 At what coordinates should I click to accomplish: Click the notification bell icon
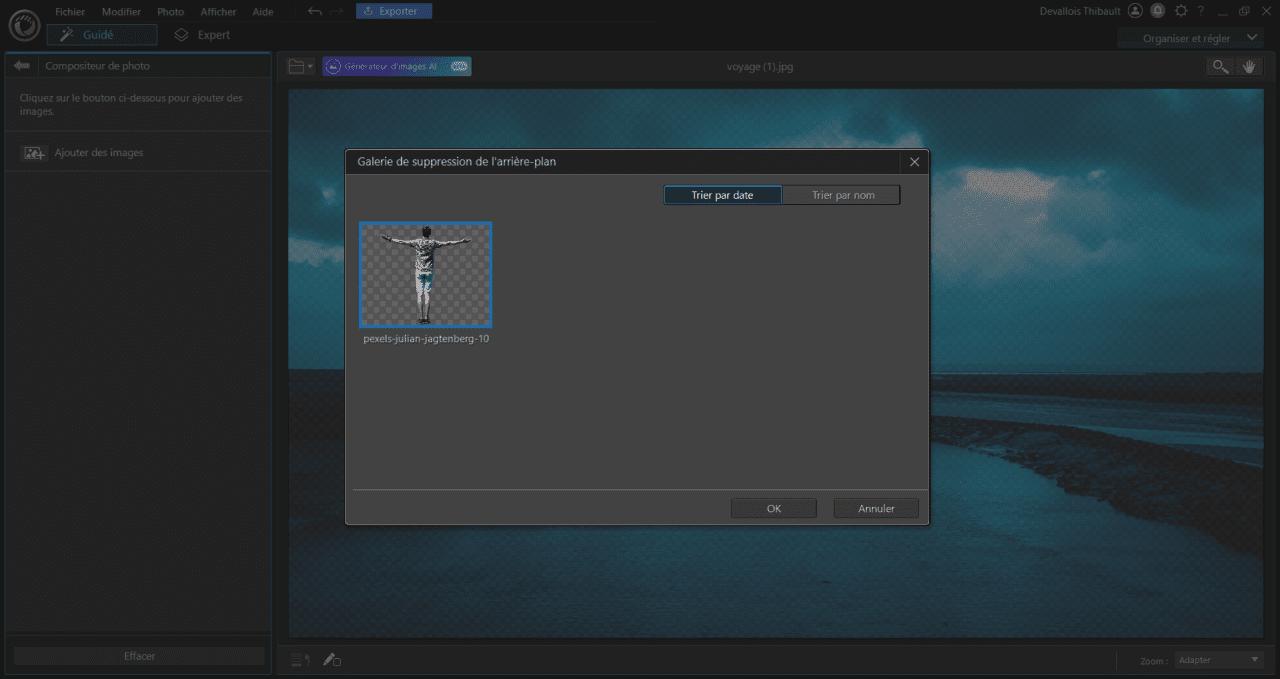point(1157,10)
